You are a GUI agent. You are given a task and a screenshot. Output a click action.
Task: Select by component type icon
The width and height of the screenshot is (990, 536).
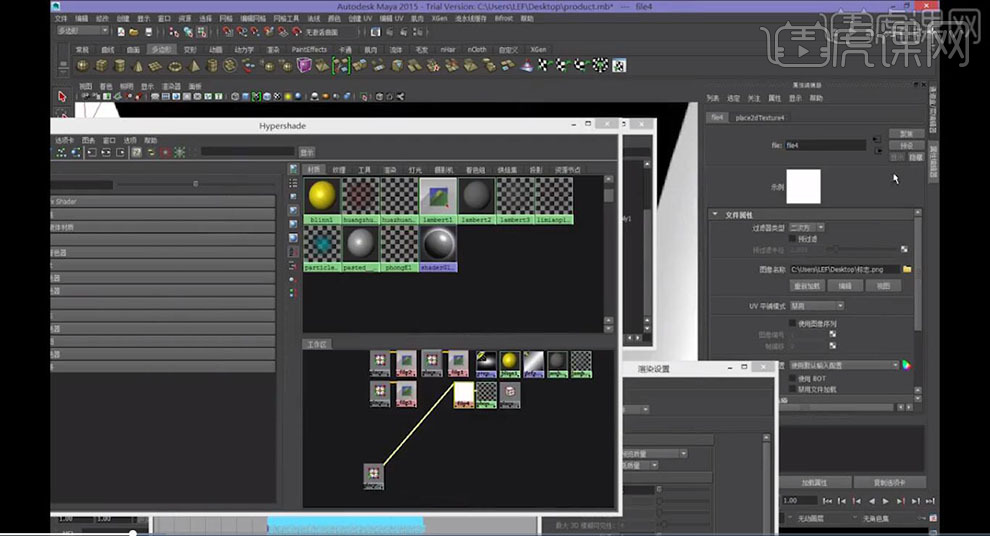coord(201,32)
